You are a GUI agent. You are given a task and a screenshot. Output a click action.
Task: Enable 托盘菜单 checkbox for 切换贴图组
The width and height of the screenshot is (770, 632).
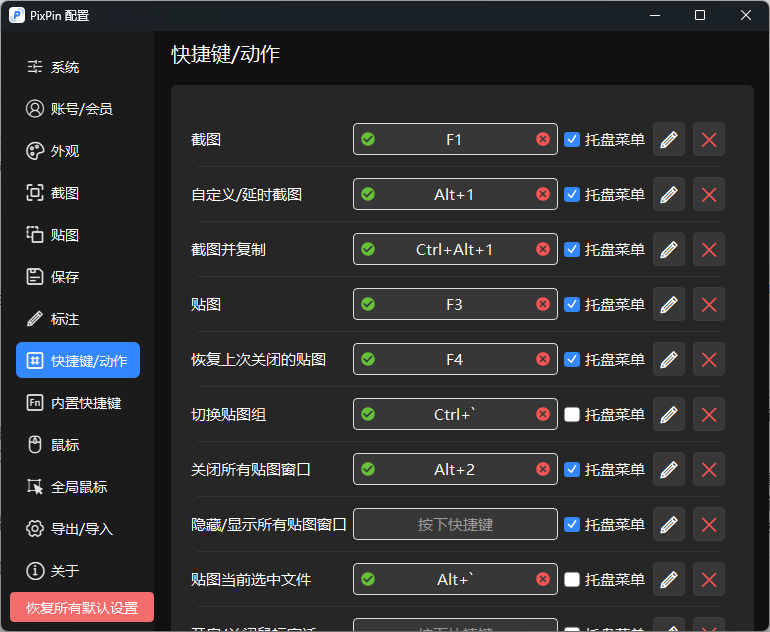[x=572, y=415]
